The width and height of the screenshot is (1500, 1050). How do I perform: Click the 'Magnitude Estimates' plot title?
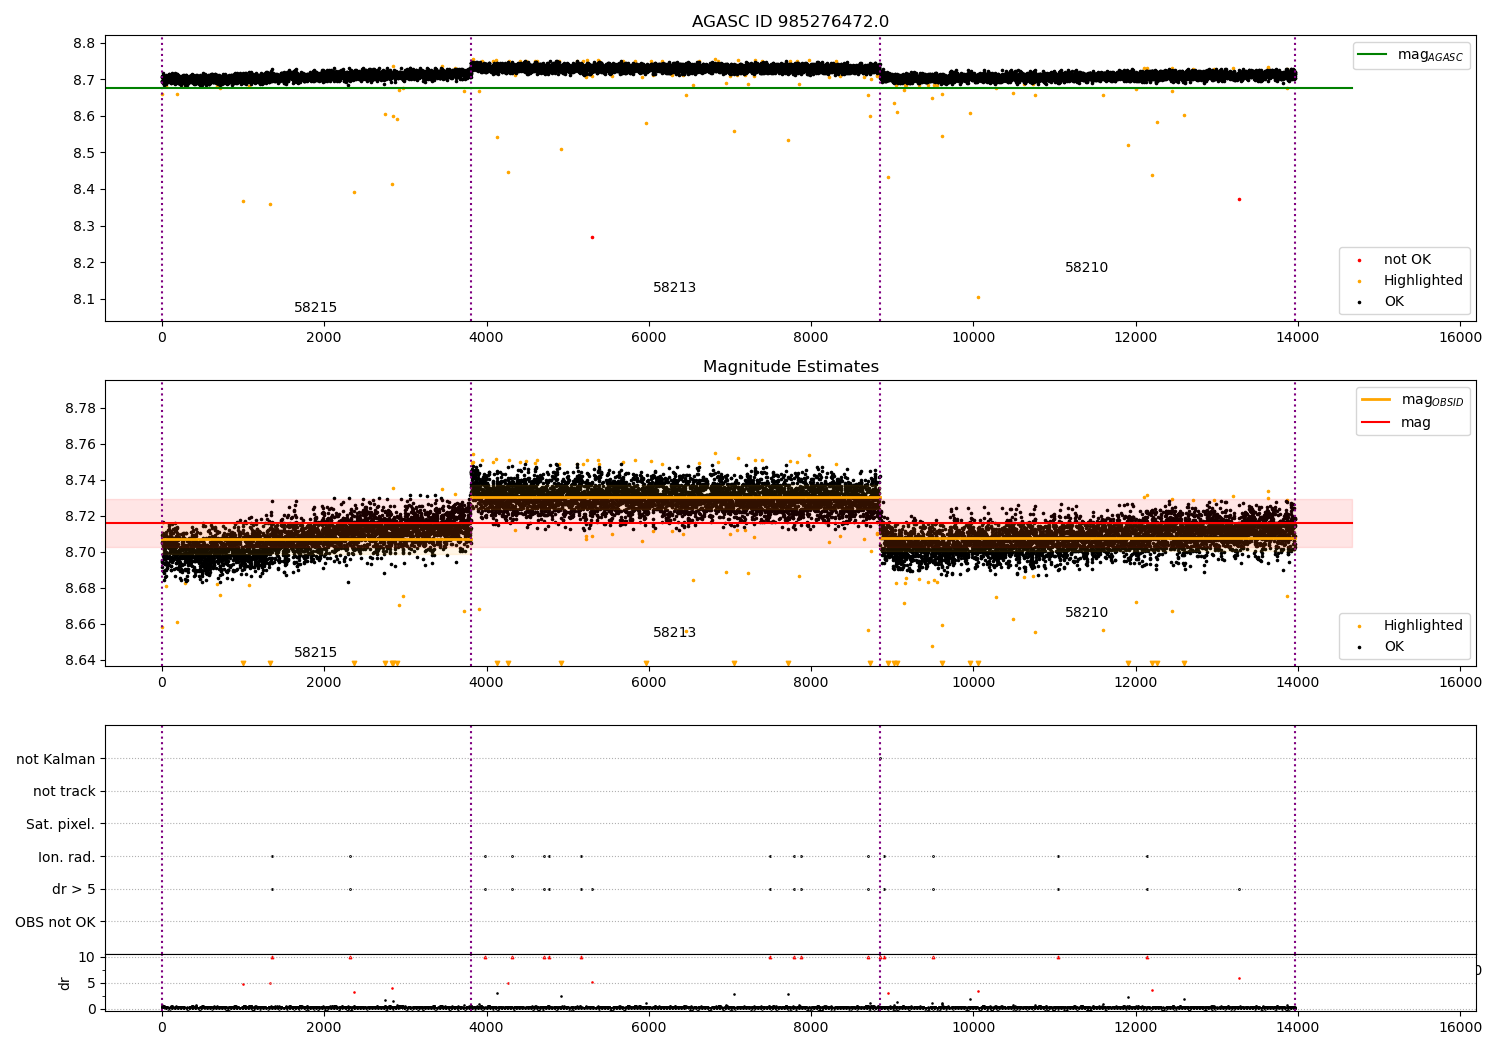click(790, 367)
